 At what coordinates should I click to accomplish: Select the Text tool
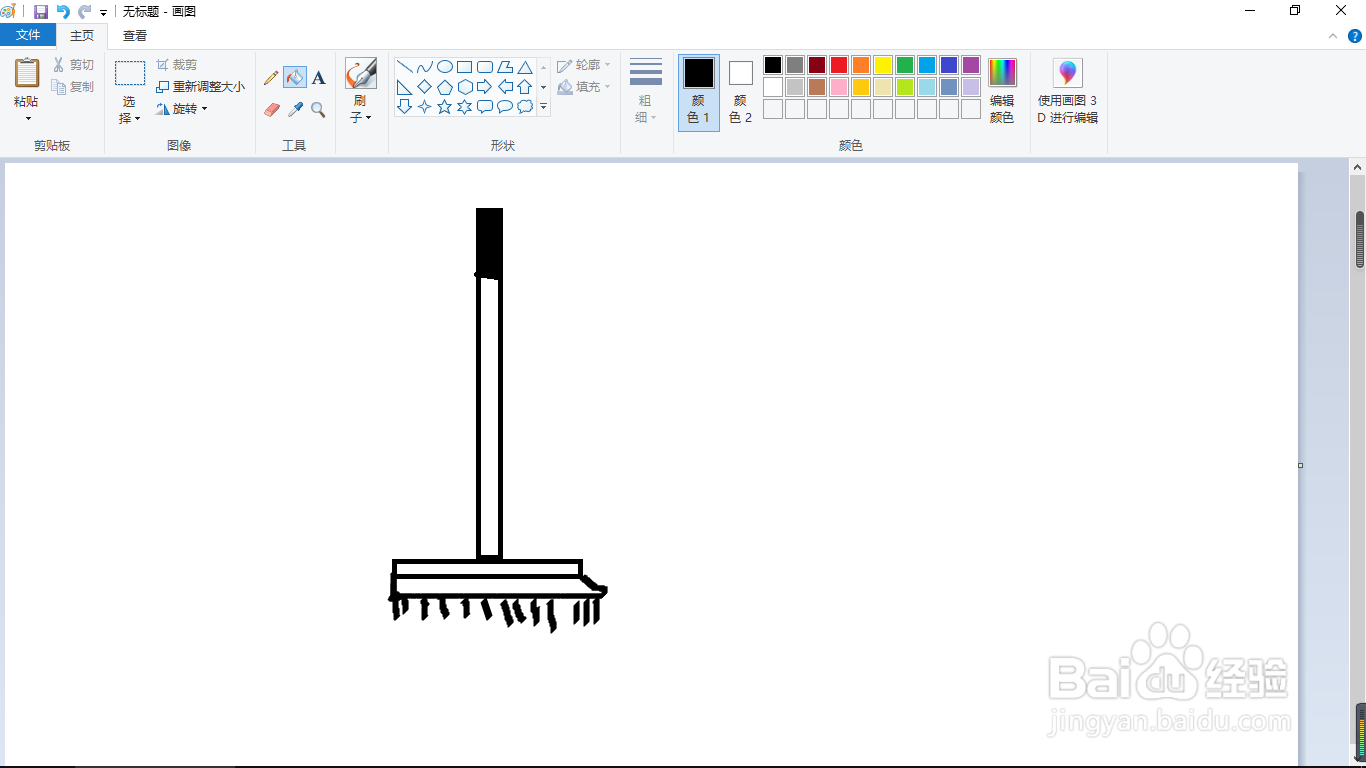pyautogui.click(x=319, y=78)
